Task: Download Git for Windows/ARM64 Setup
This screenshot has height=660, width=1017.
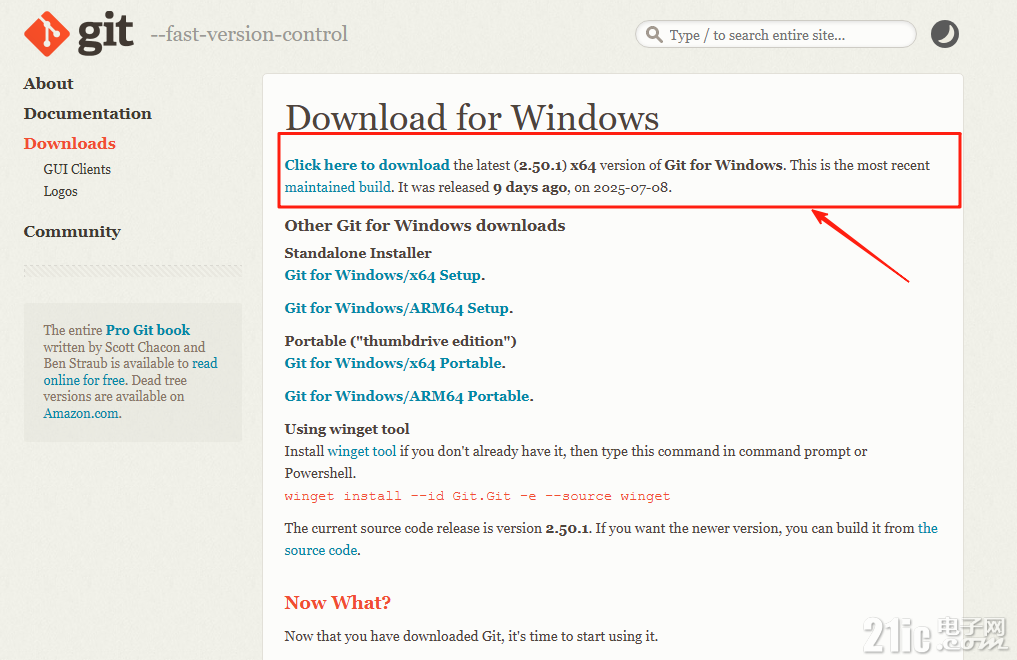Action: (397, 308)
